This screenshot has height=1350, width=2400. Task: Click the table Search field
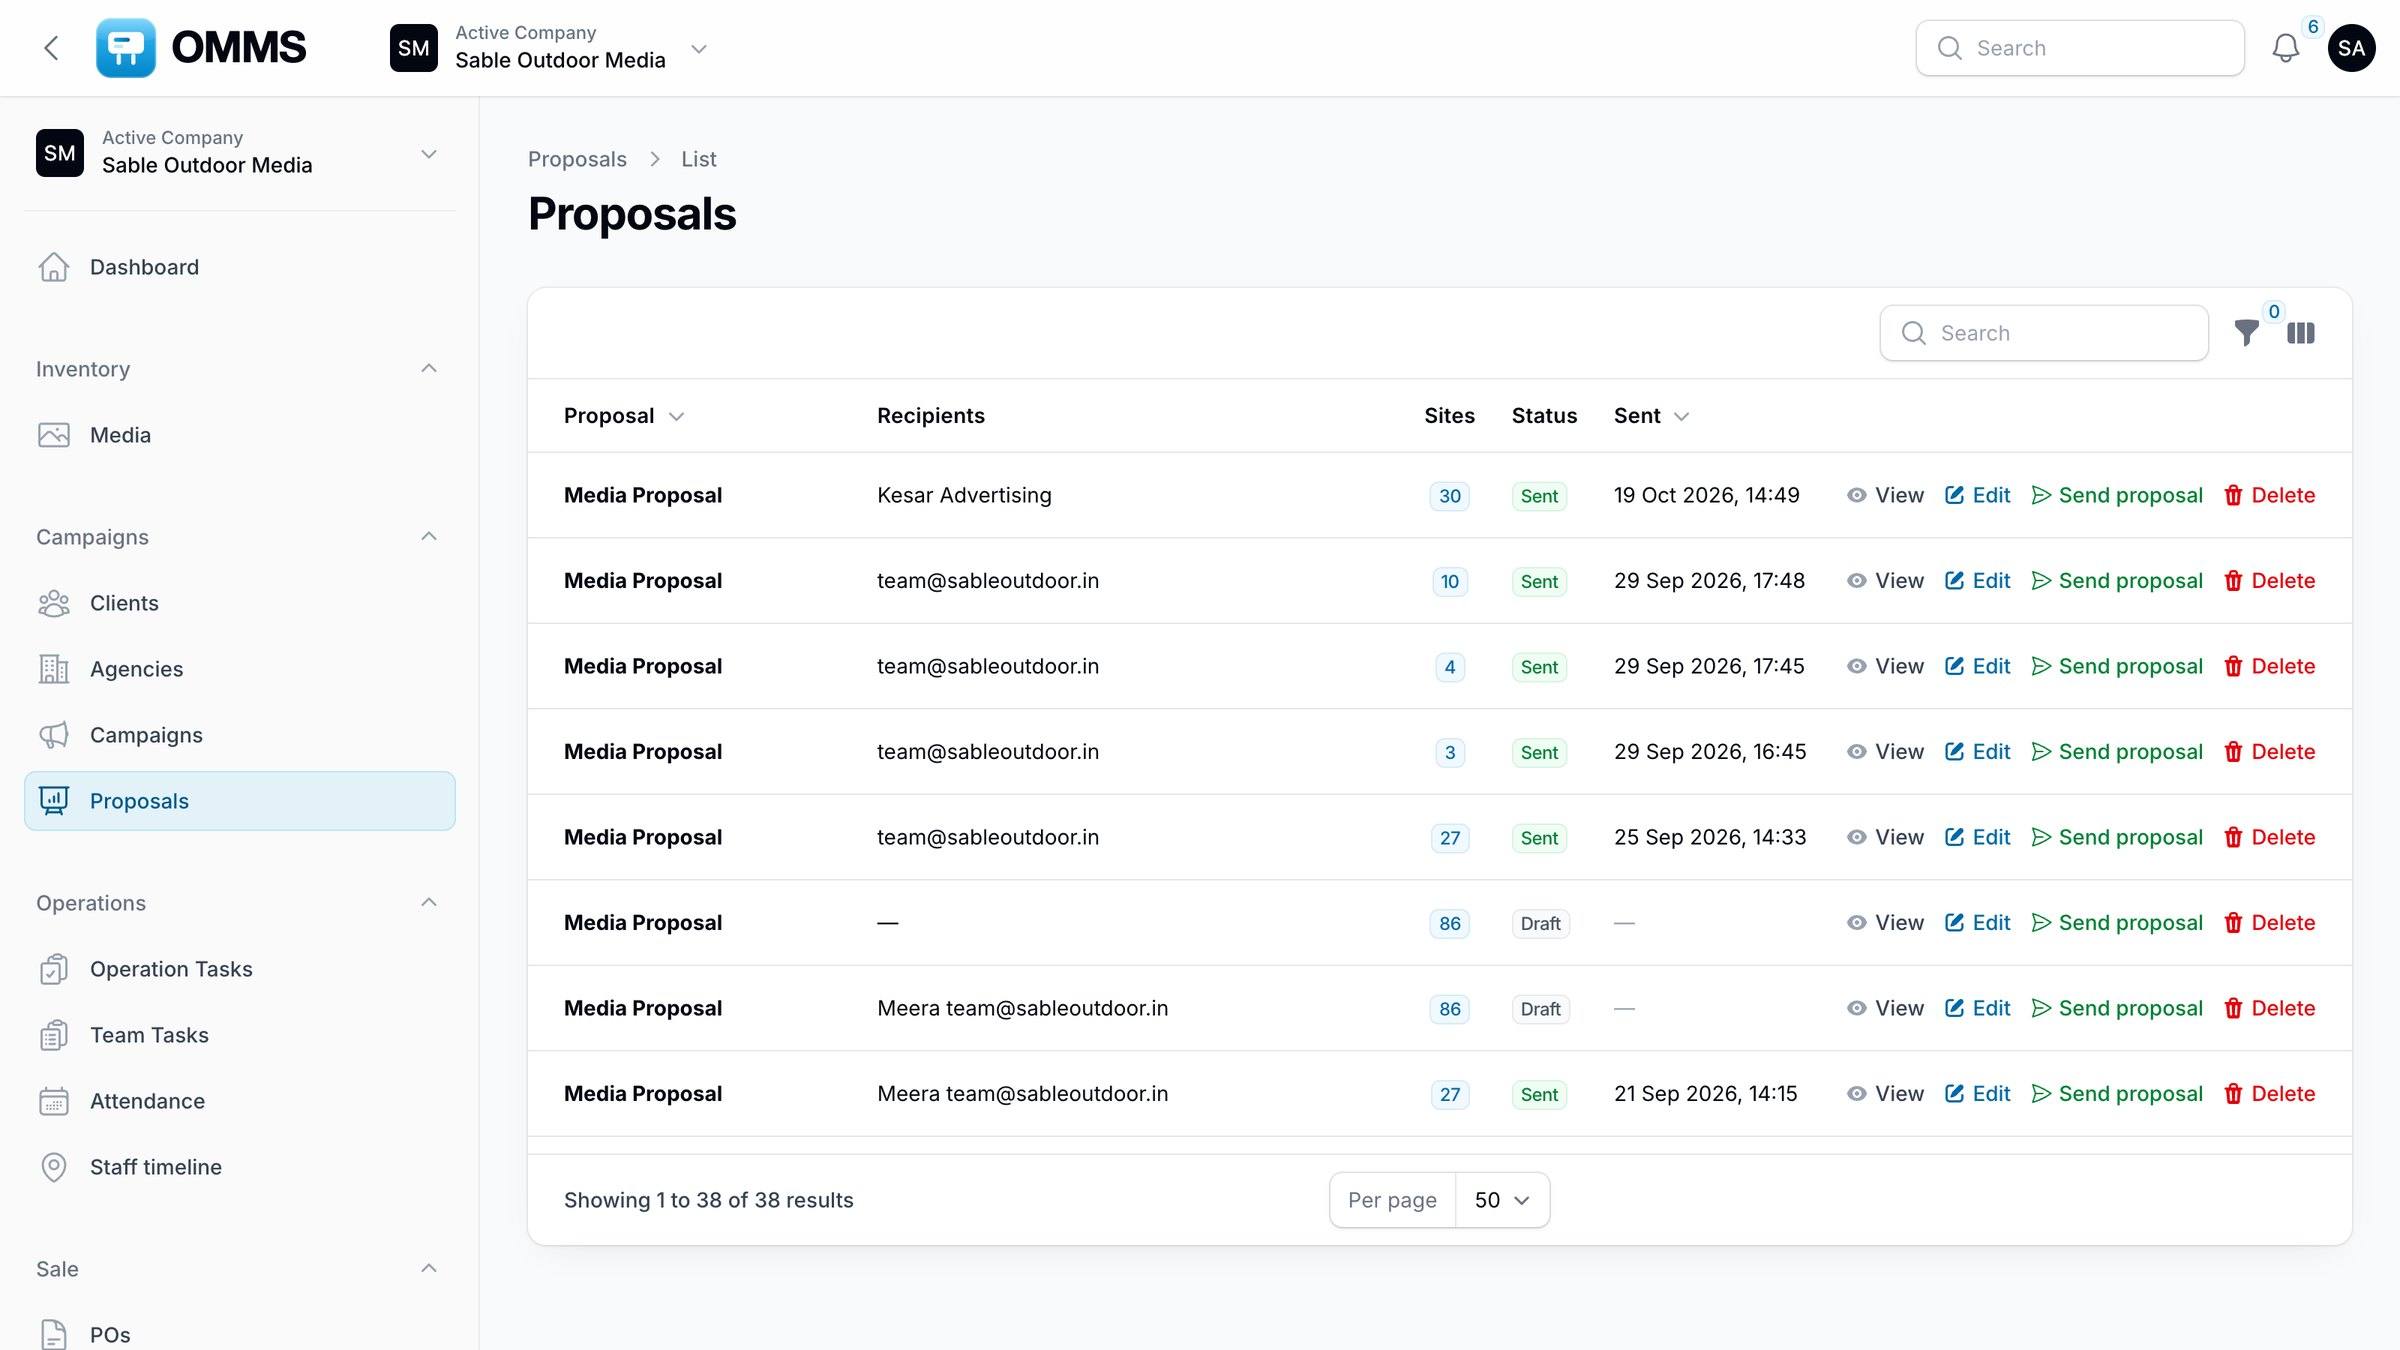pyautogui.click(x=2044, y=333)
